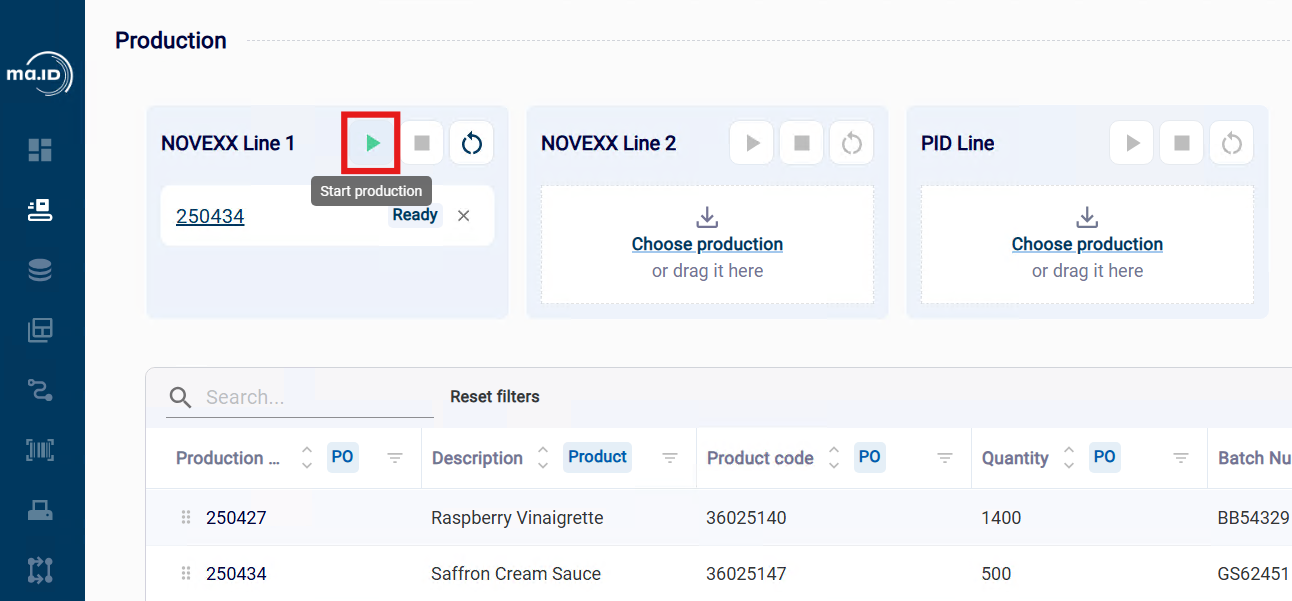Open the workflow nodes icon in sidebar
The image size is (1292, 601).
click(40, 570)
